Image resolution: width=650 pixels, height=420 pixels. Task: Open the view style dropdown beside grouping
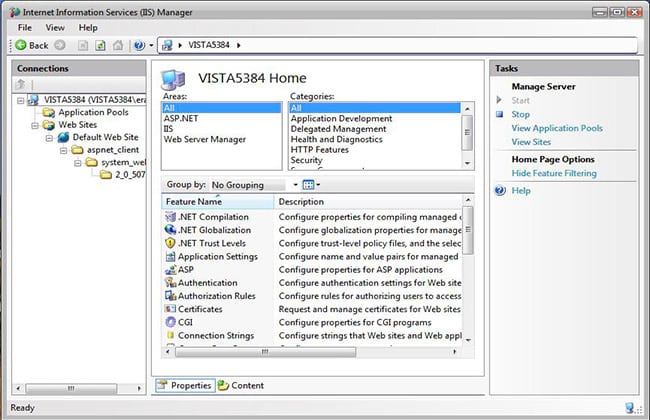[311, 185]
